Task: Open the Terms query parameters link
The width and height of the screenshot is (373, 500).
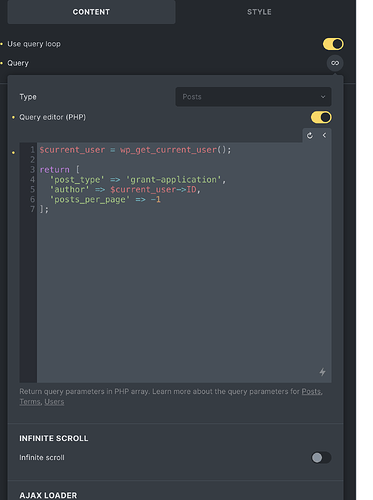Action: 30,402
